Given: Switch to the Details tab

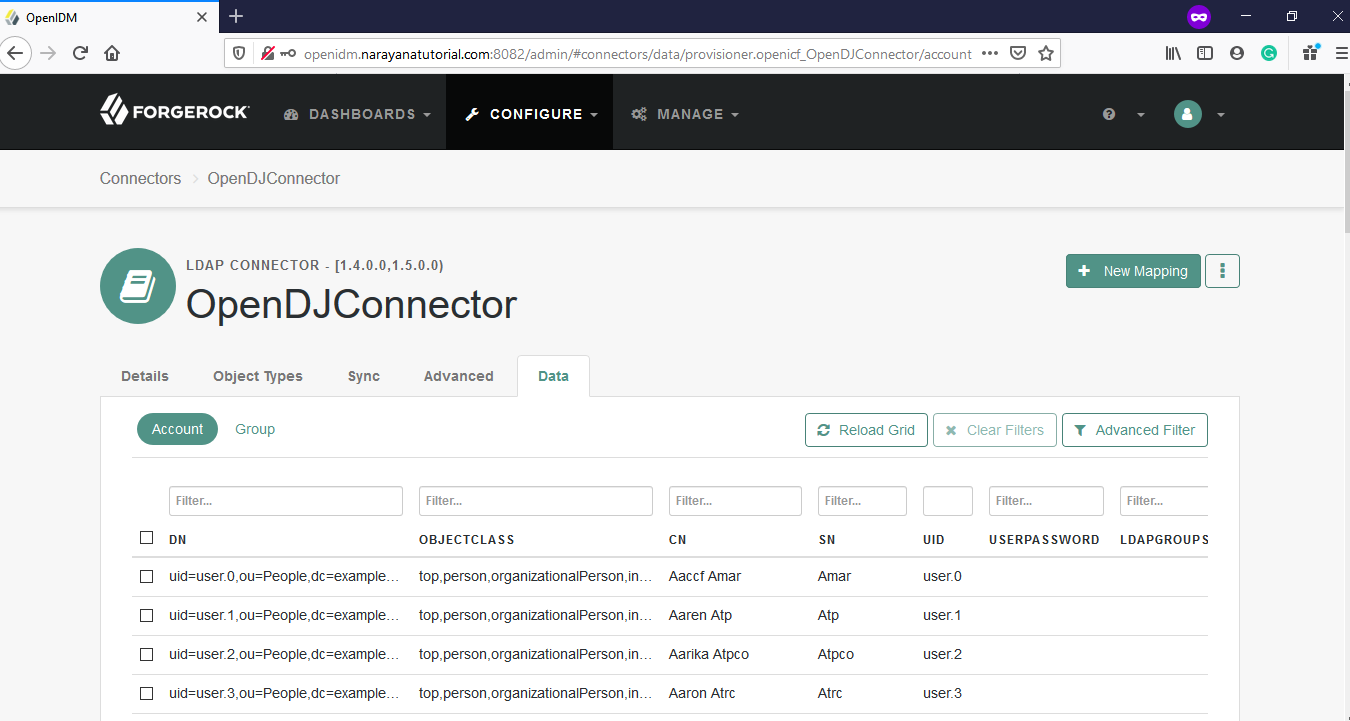Looking at the screenshot, I should [145, 376].
